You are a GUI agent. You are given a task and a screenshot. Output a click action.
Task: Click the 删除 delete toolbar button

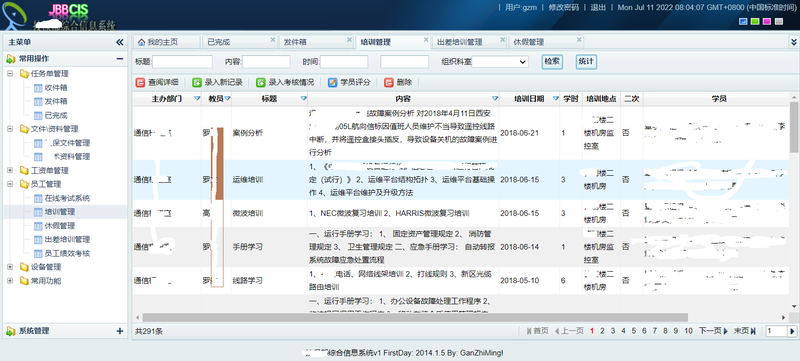[398, 82]
